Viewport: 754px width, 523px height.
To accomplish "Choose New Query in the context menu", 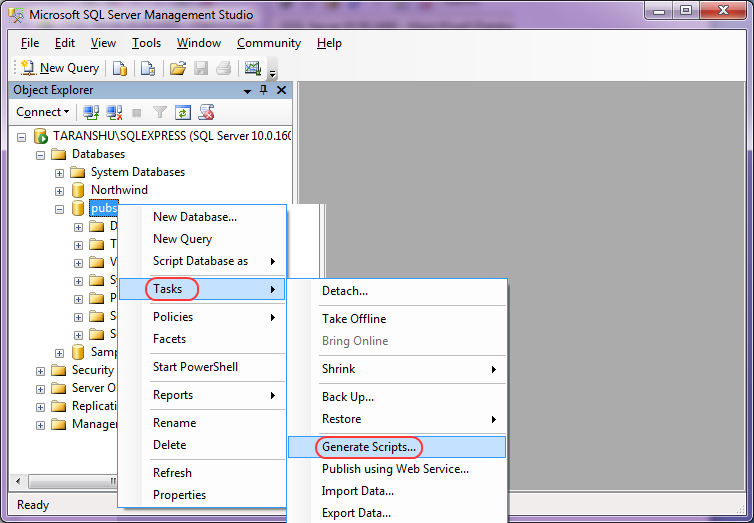I will point(202,239).
